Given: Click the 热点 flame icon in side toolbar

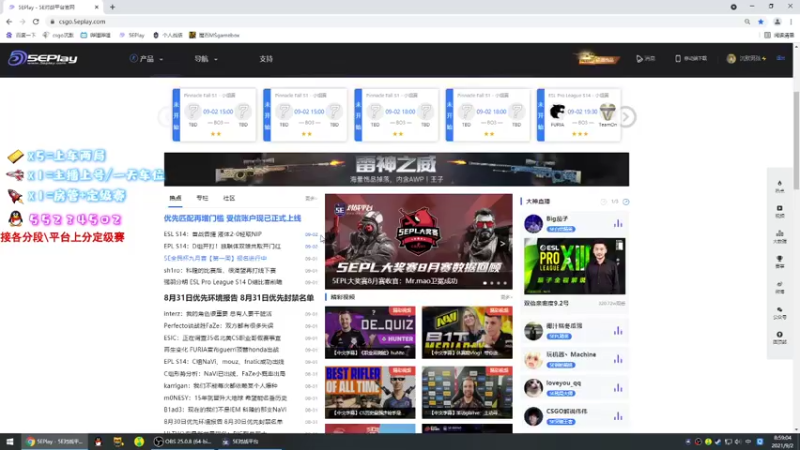Looking at the screenshot, I should pos(780,186).
